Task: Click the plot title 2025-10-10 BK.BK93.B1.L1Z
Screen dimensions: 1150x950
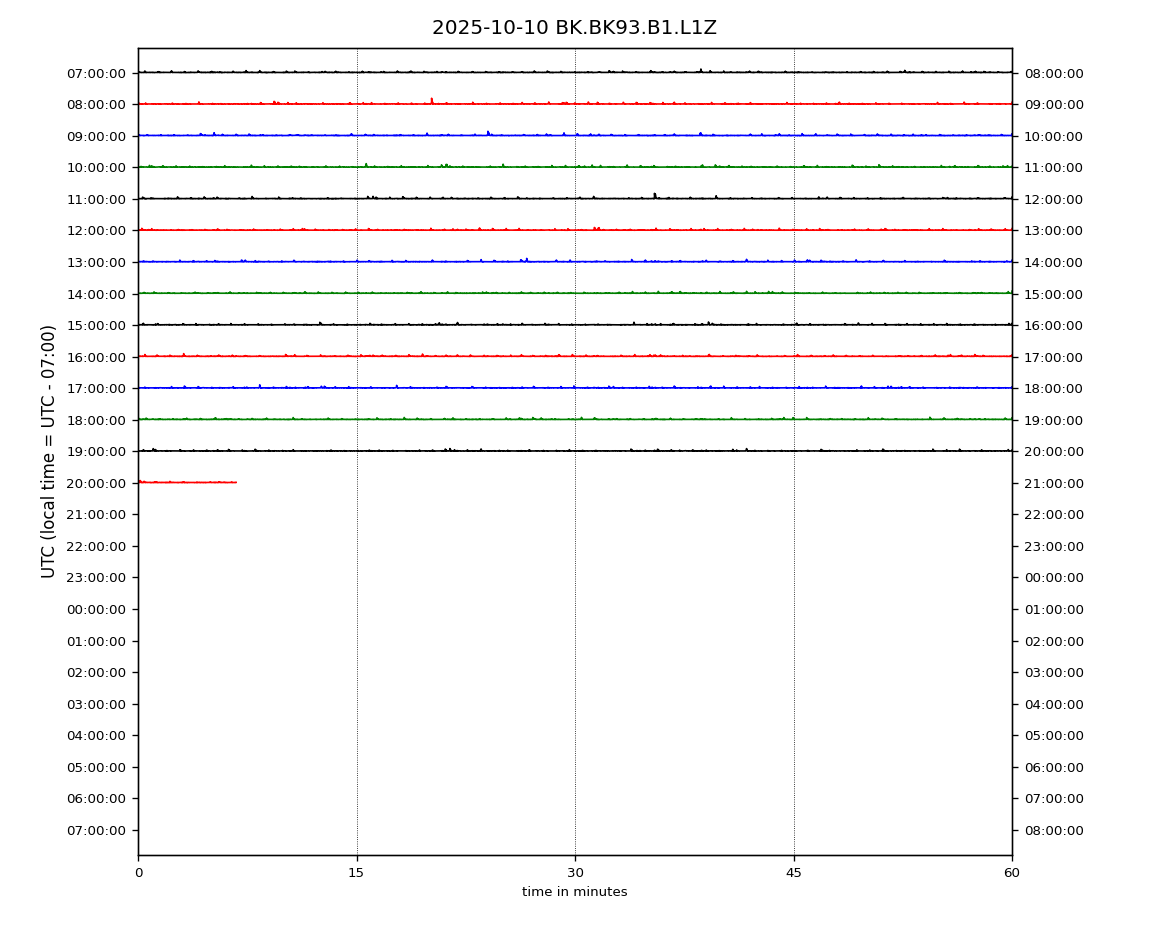Action: (574, 28)
